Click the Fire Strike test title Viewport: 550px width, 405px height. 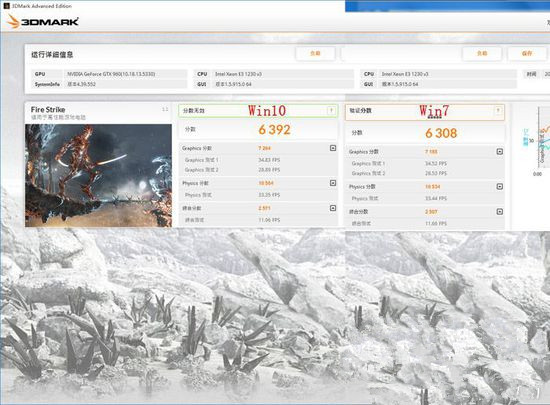48,109
